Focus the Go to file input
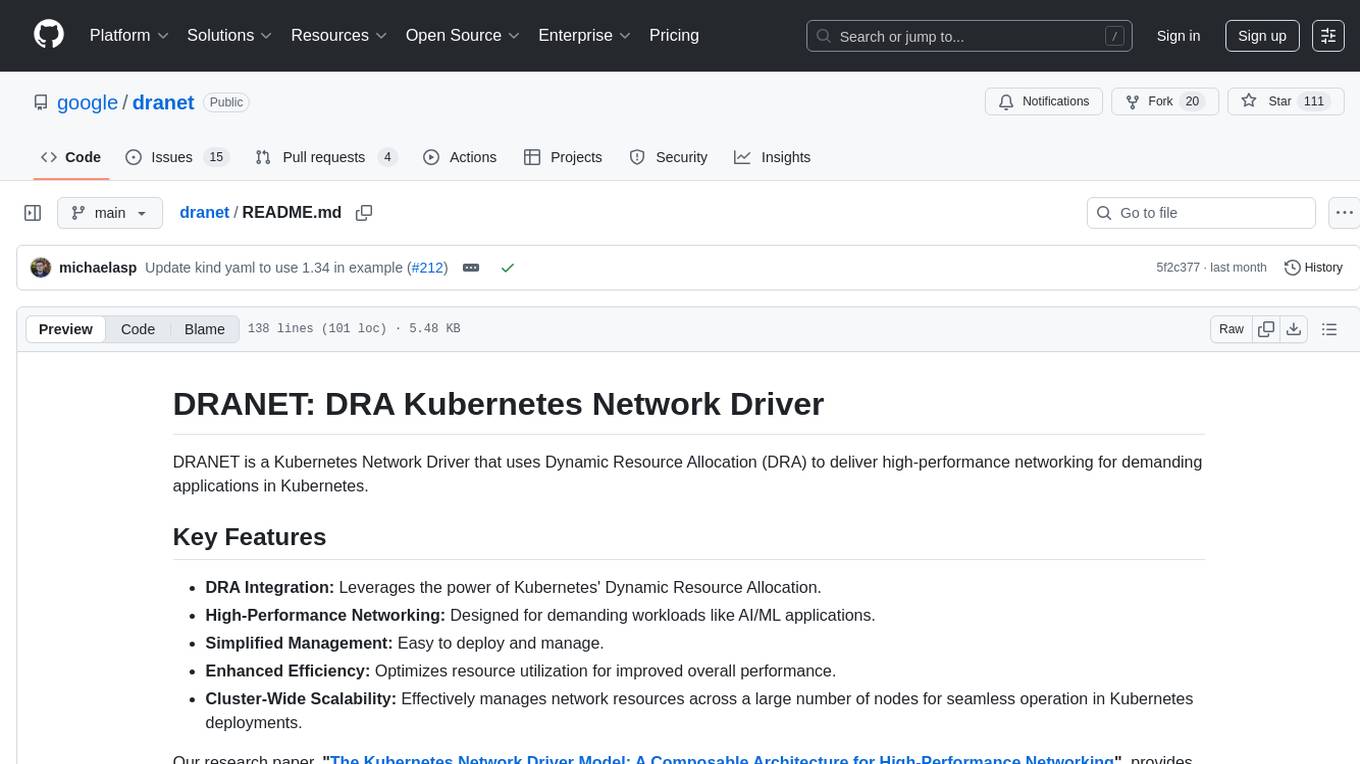 click(x=1201, y=213)
